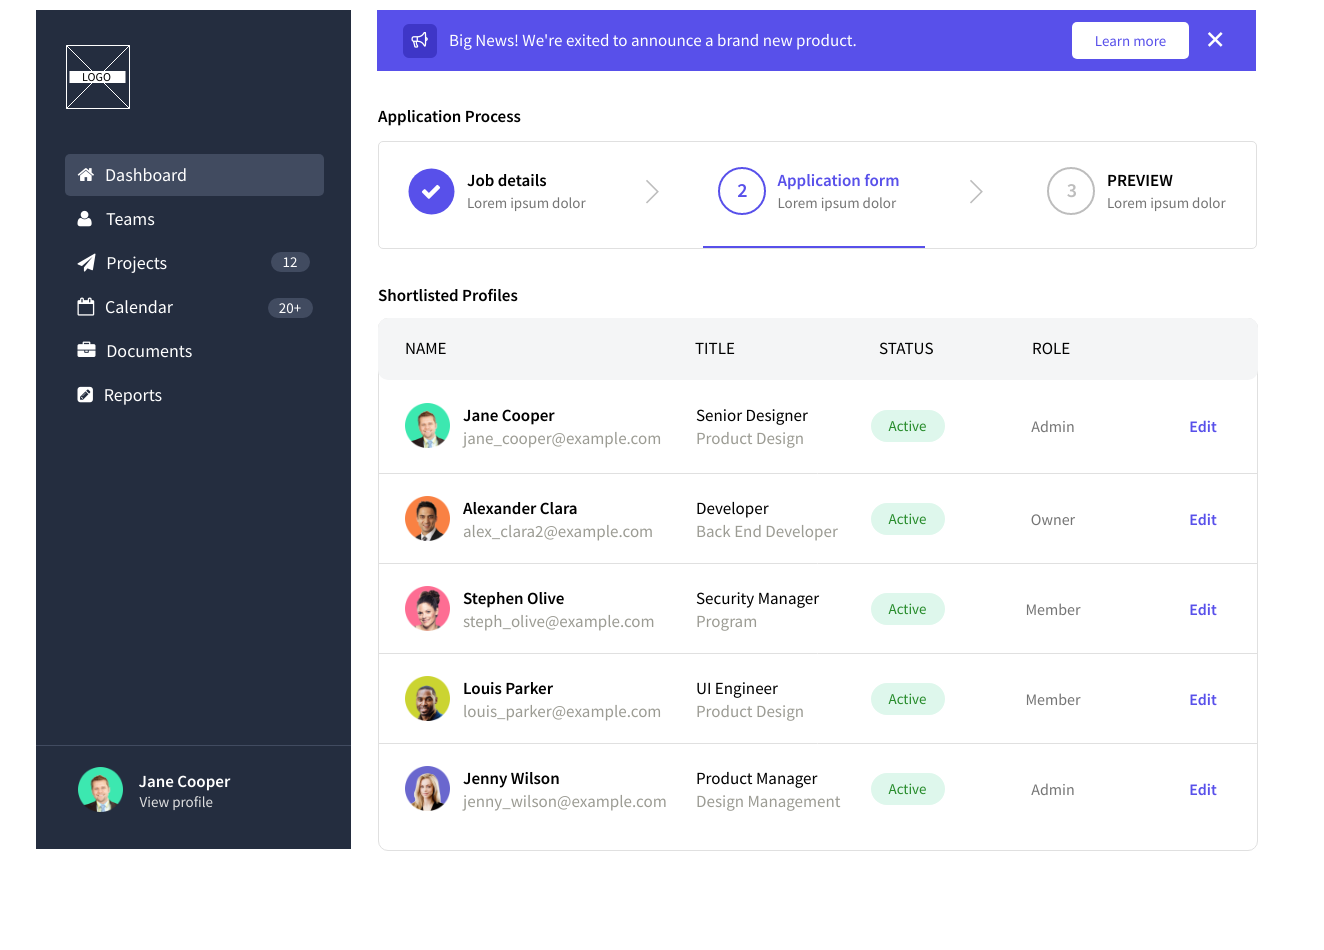
Task: Open the Application form step
Action: (812, 191)
